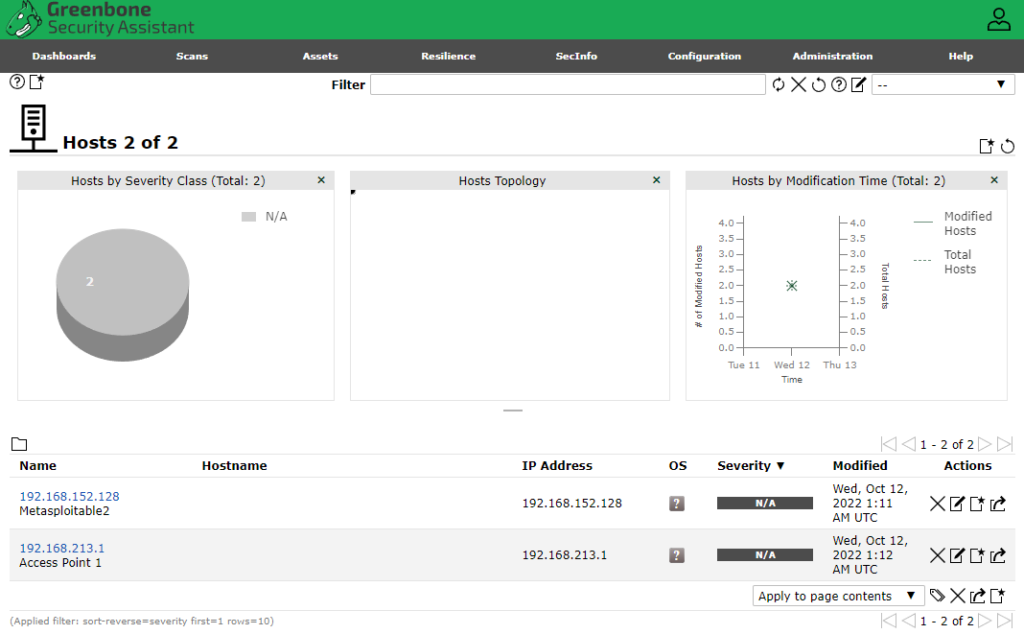This screenshot has width=1024, height=634.
Task: Reset filter to default icon
Action: [x=818, y=85]
